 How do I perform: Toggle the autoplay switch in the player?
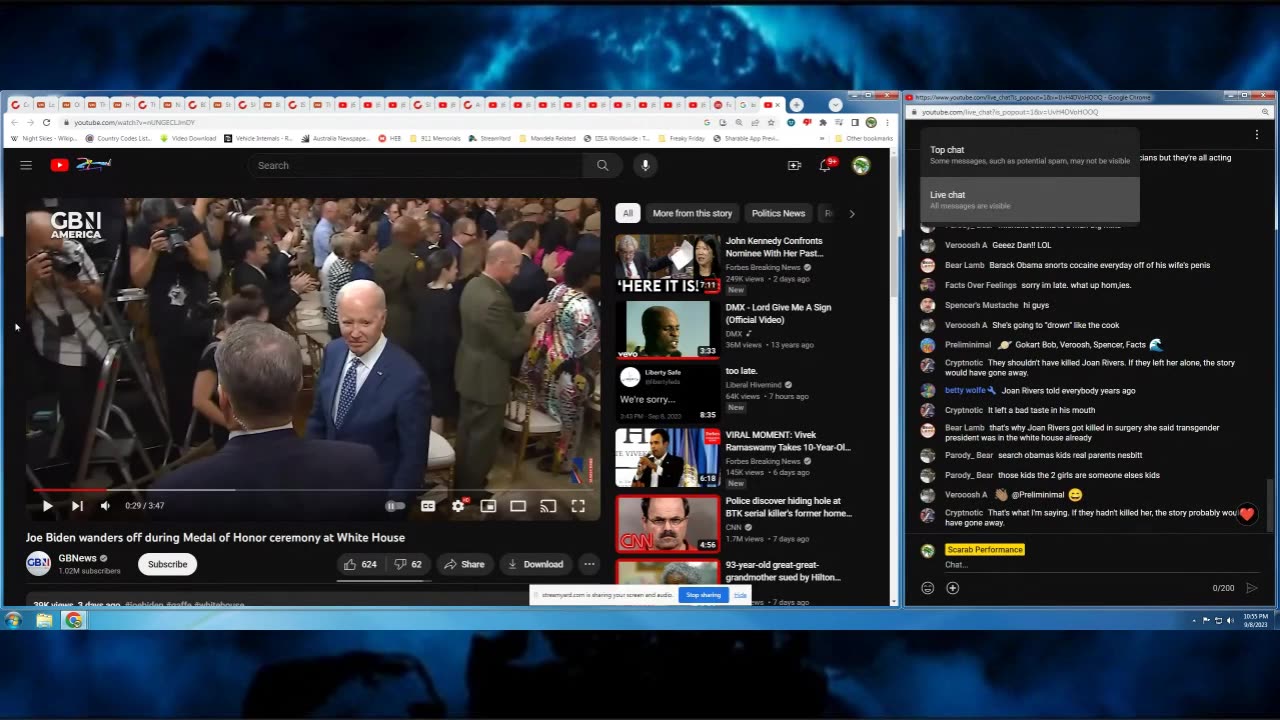[x=396, y=506]
